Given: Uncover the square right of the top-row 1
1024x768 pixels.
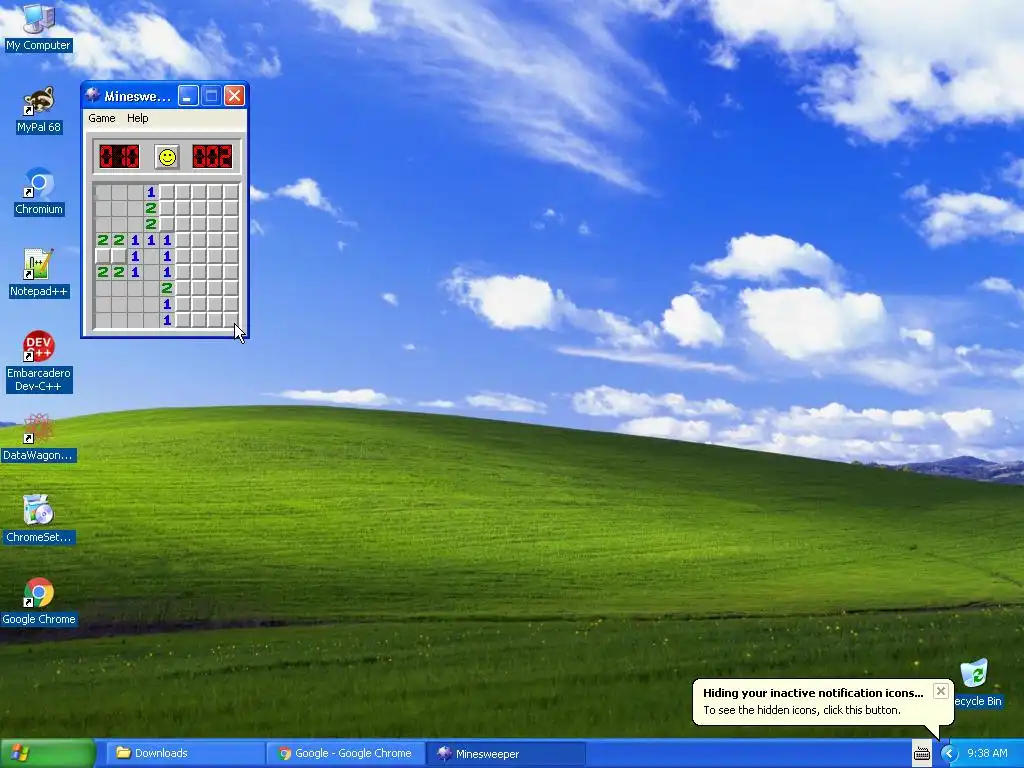Looking at the screenshot, I should [x=167, y=192].
